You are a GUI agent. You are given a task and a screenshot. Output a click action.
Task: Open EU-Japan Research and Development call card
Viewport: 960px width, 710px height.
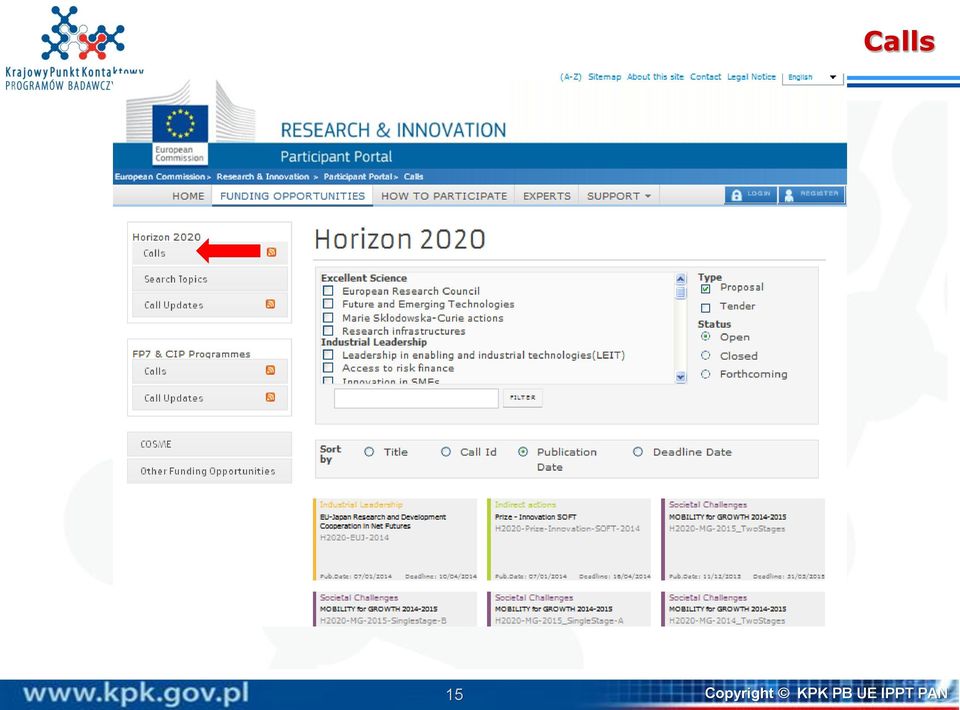[395, 539]
